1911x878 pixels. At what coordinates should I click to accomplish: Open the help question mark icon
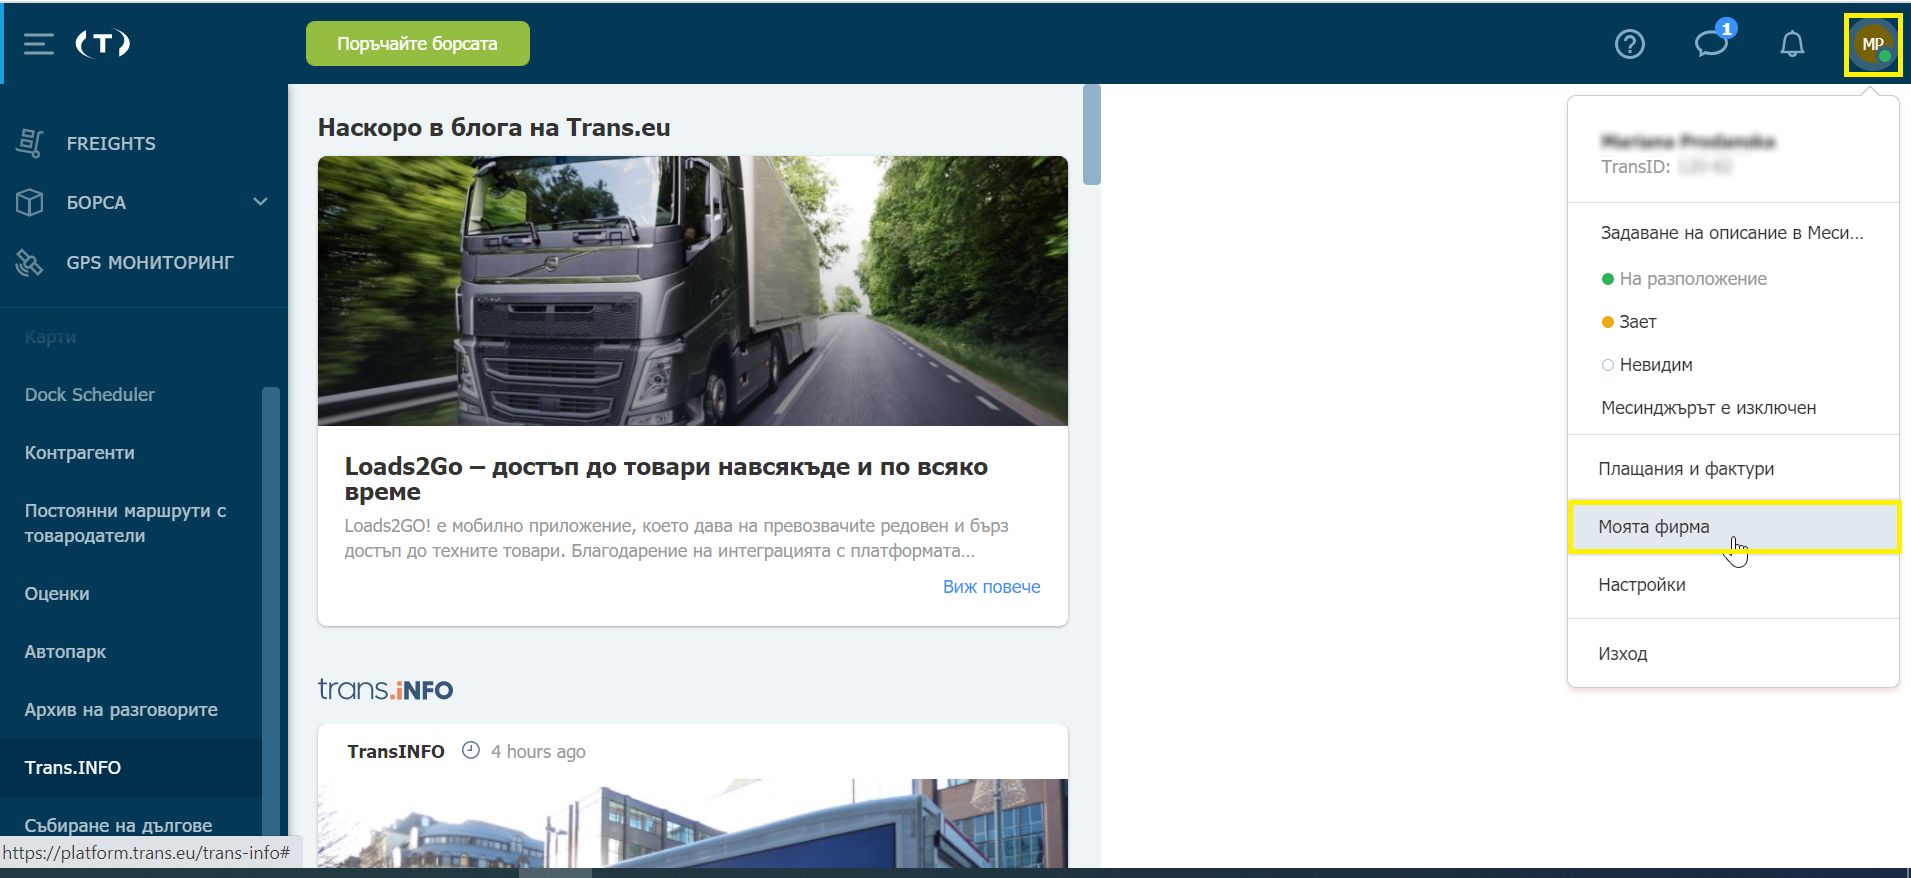pos(1630,44)
